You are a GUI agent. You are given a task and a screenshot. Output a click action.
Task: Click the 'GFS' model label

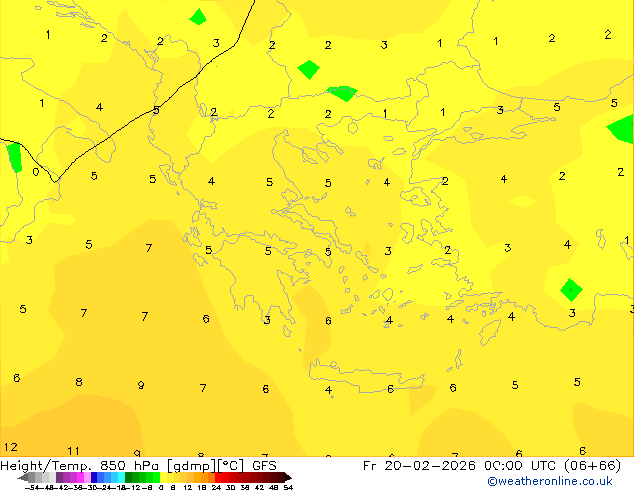(x=264, y=465)
